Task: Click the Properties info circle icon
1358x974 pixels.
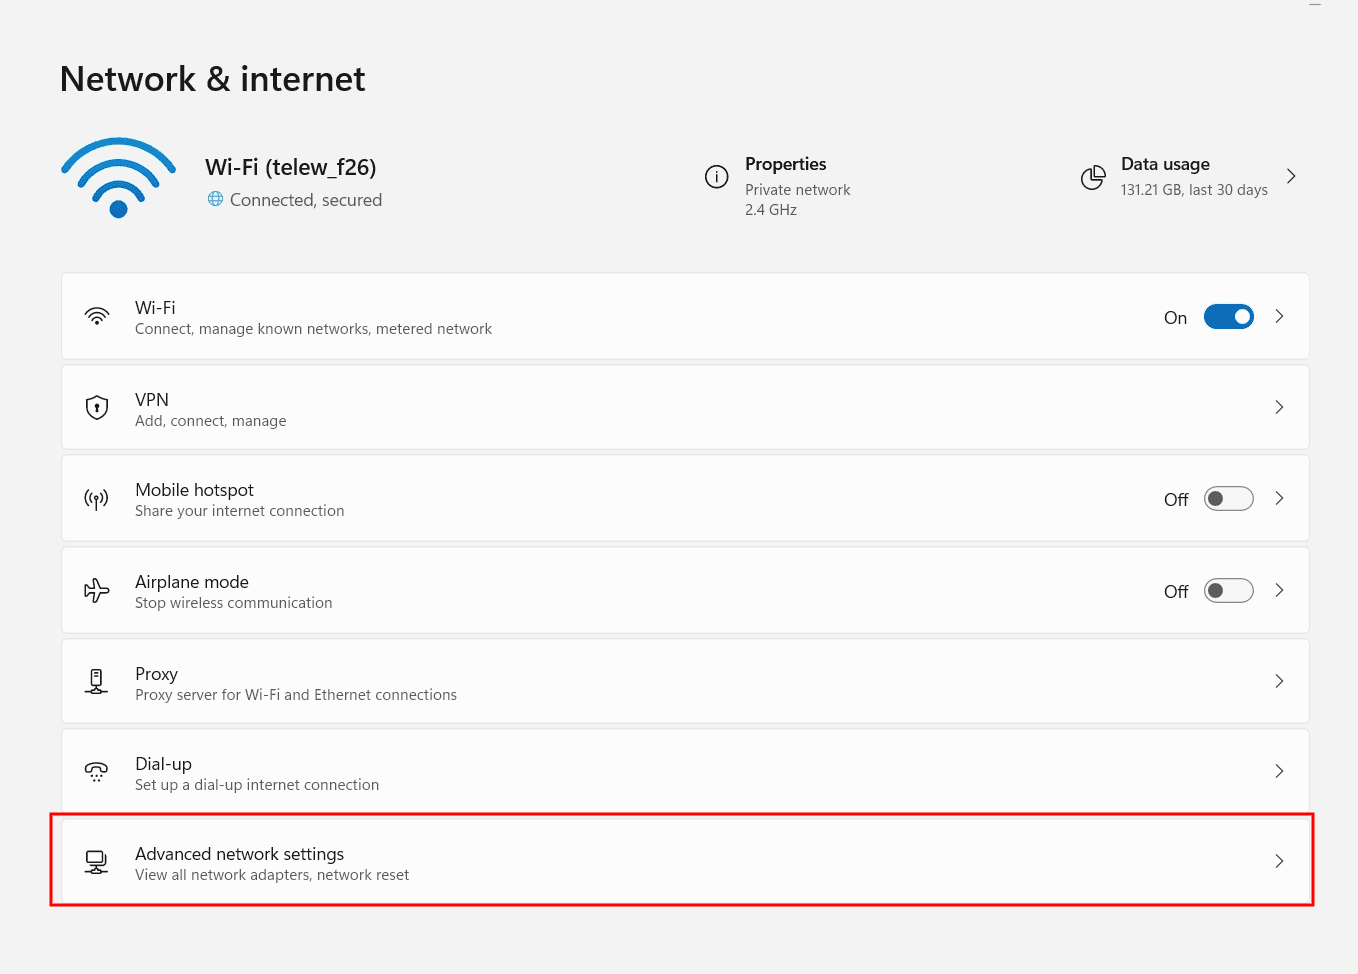Action: (716, 176)
